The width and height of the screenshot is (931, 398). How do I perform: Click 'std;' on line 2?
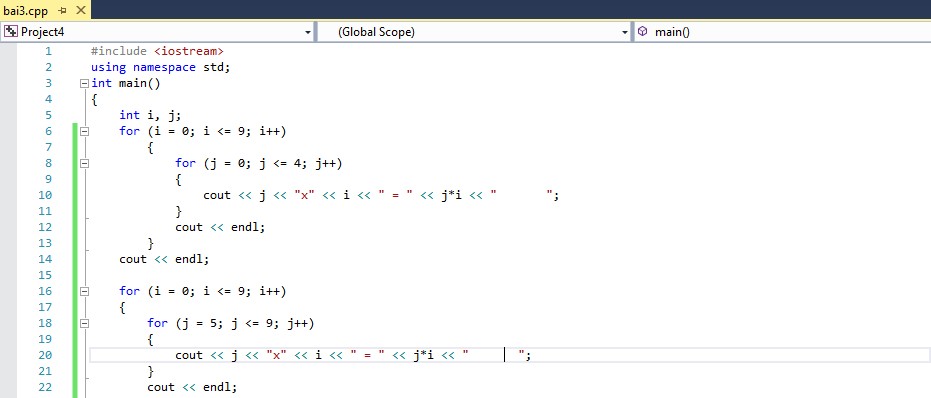pyautogui.click(x=217, y=67)
